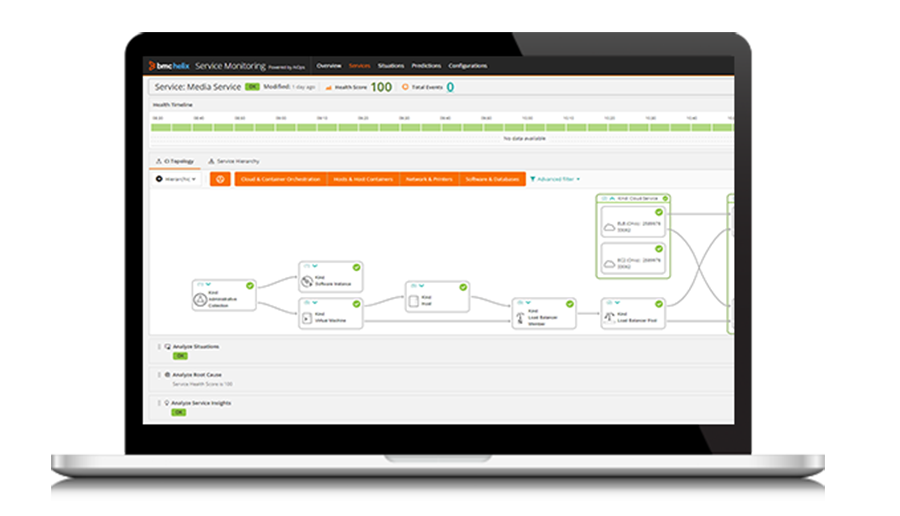This screenshot has width=900, height=516.
Task: Expand the Analyze Root Cause section
Action: [195, 374]
